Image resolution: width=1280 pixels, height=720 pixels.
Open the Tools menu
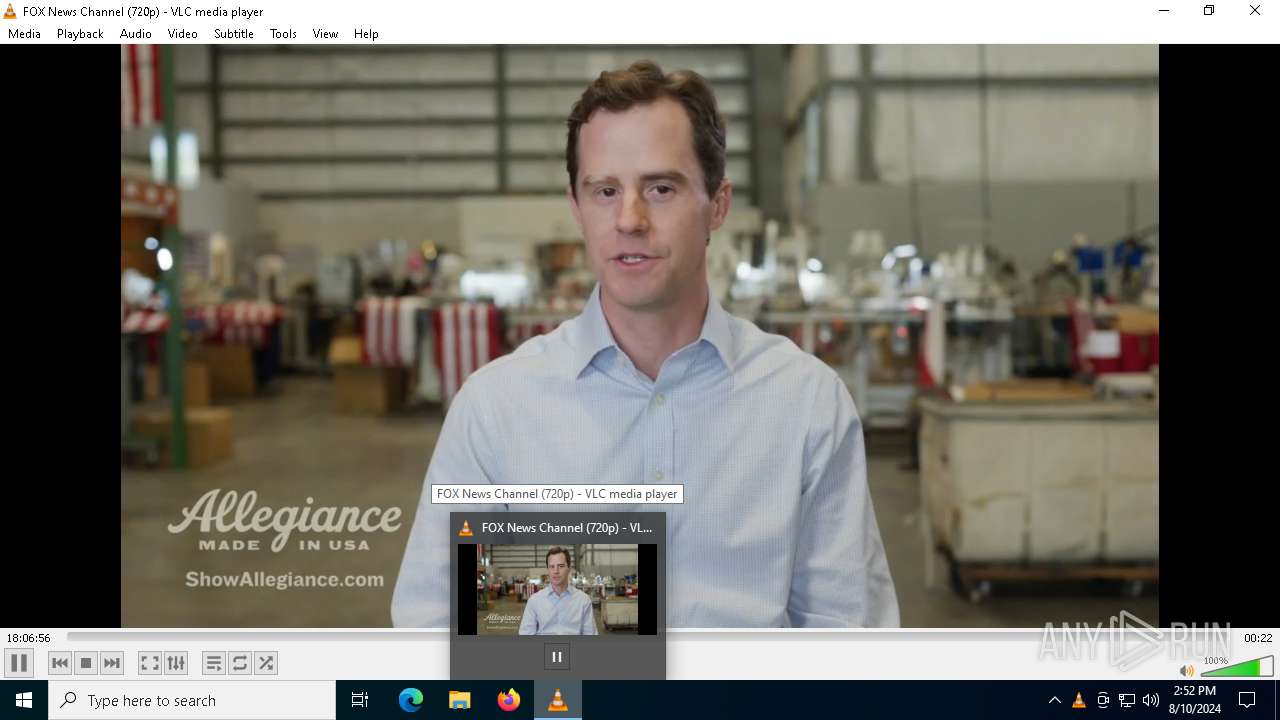click(x=283, y=34)
